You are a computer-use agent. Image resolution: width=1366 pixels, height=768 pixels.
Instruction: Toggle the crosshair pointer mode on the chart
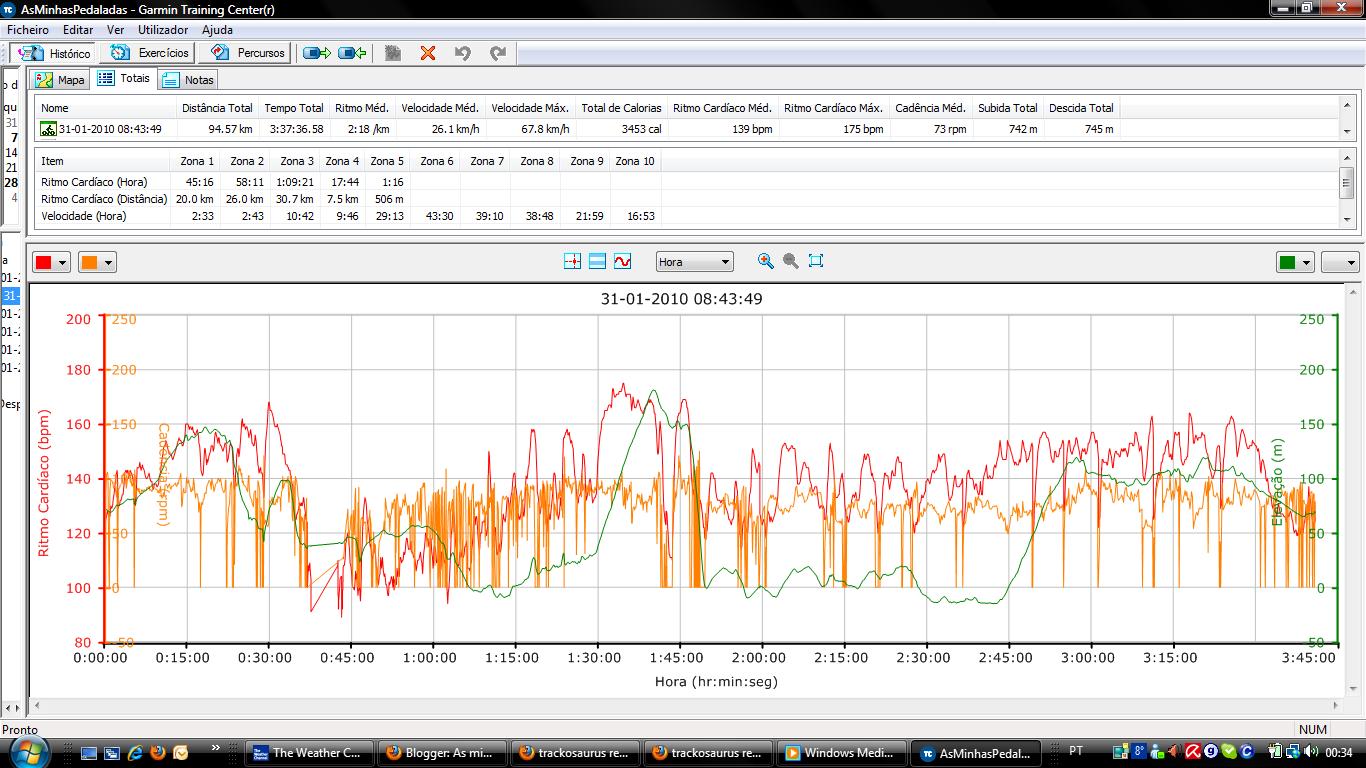click(x=573, y=261)
